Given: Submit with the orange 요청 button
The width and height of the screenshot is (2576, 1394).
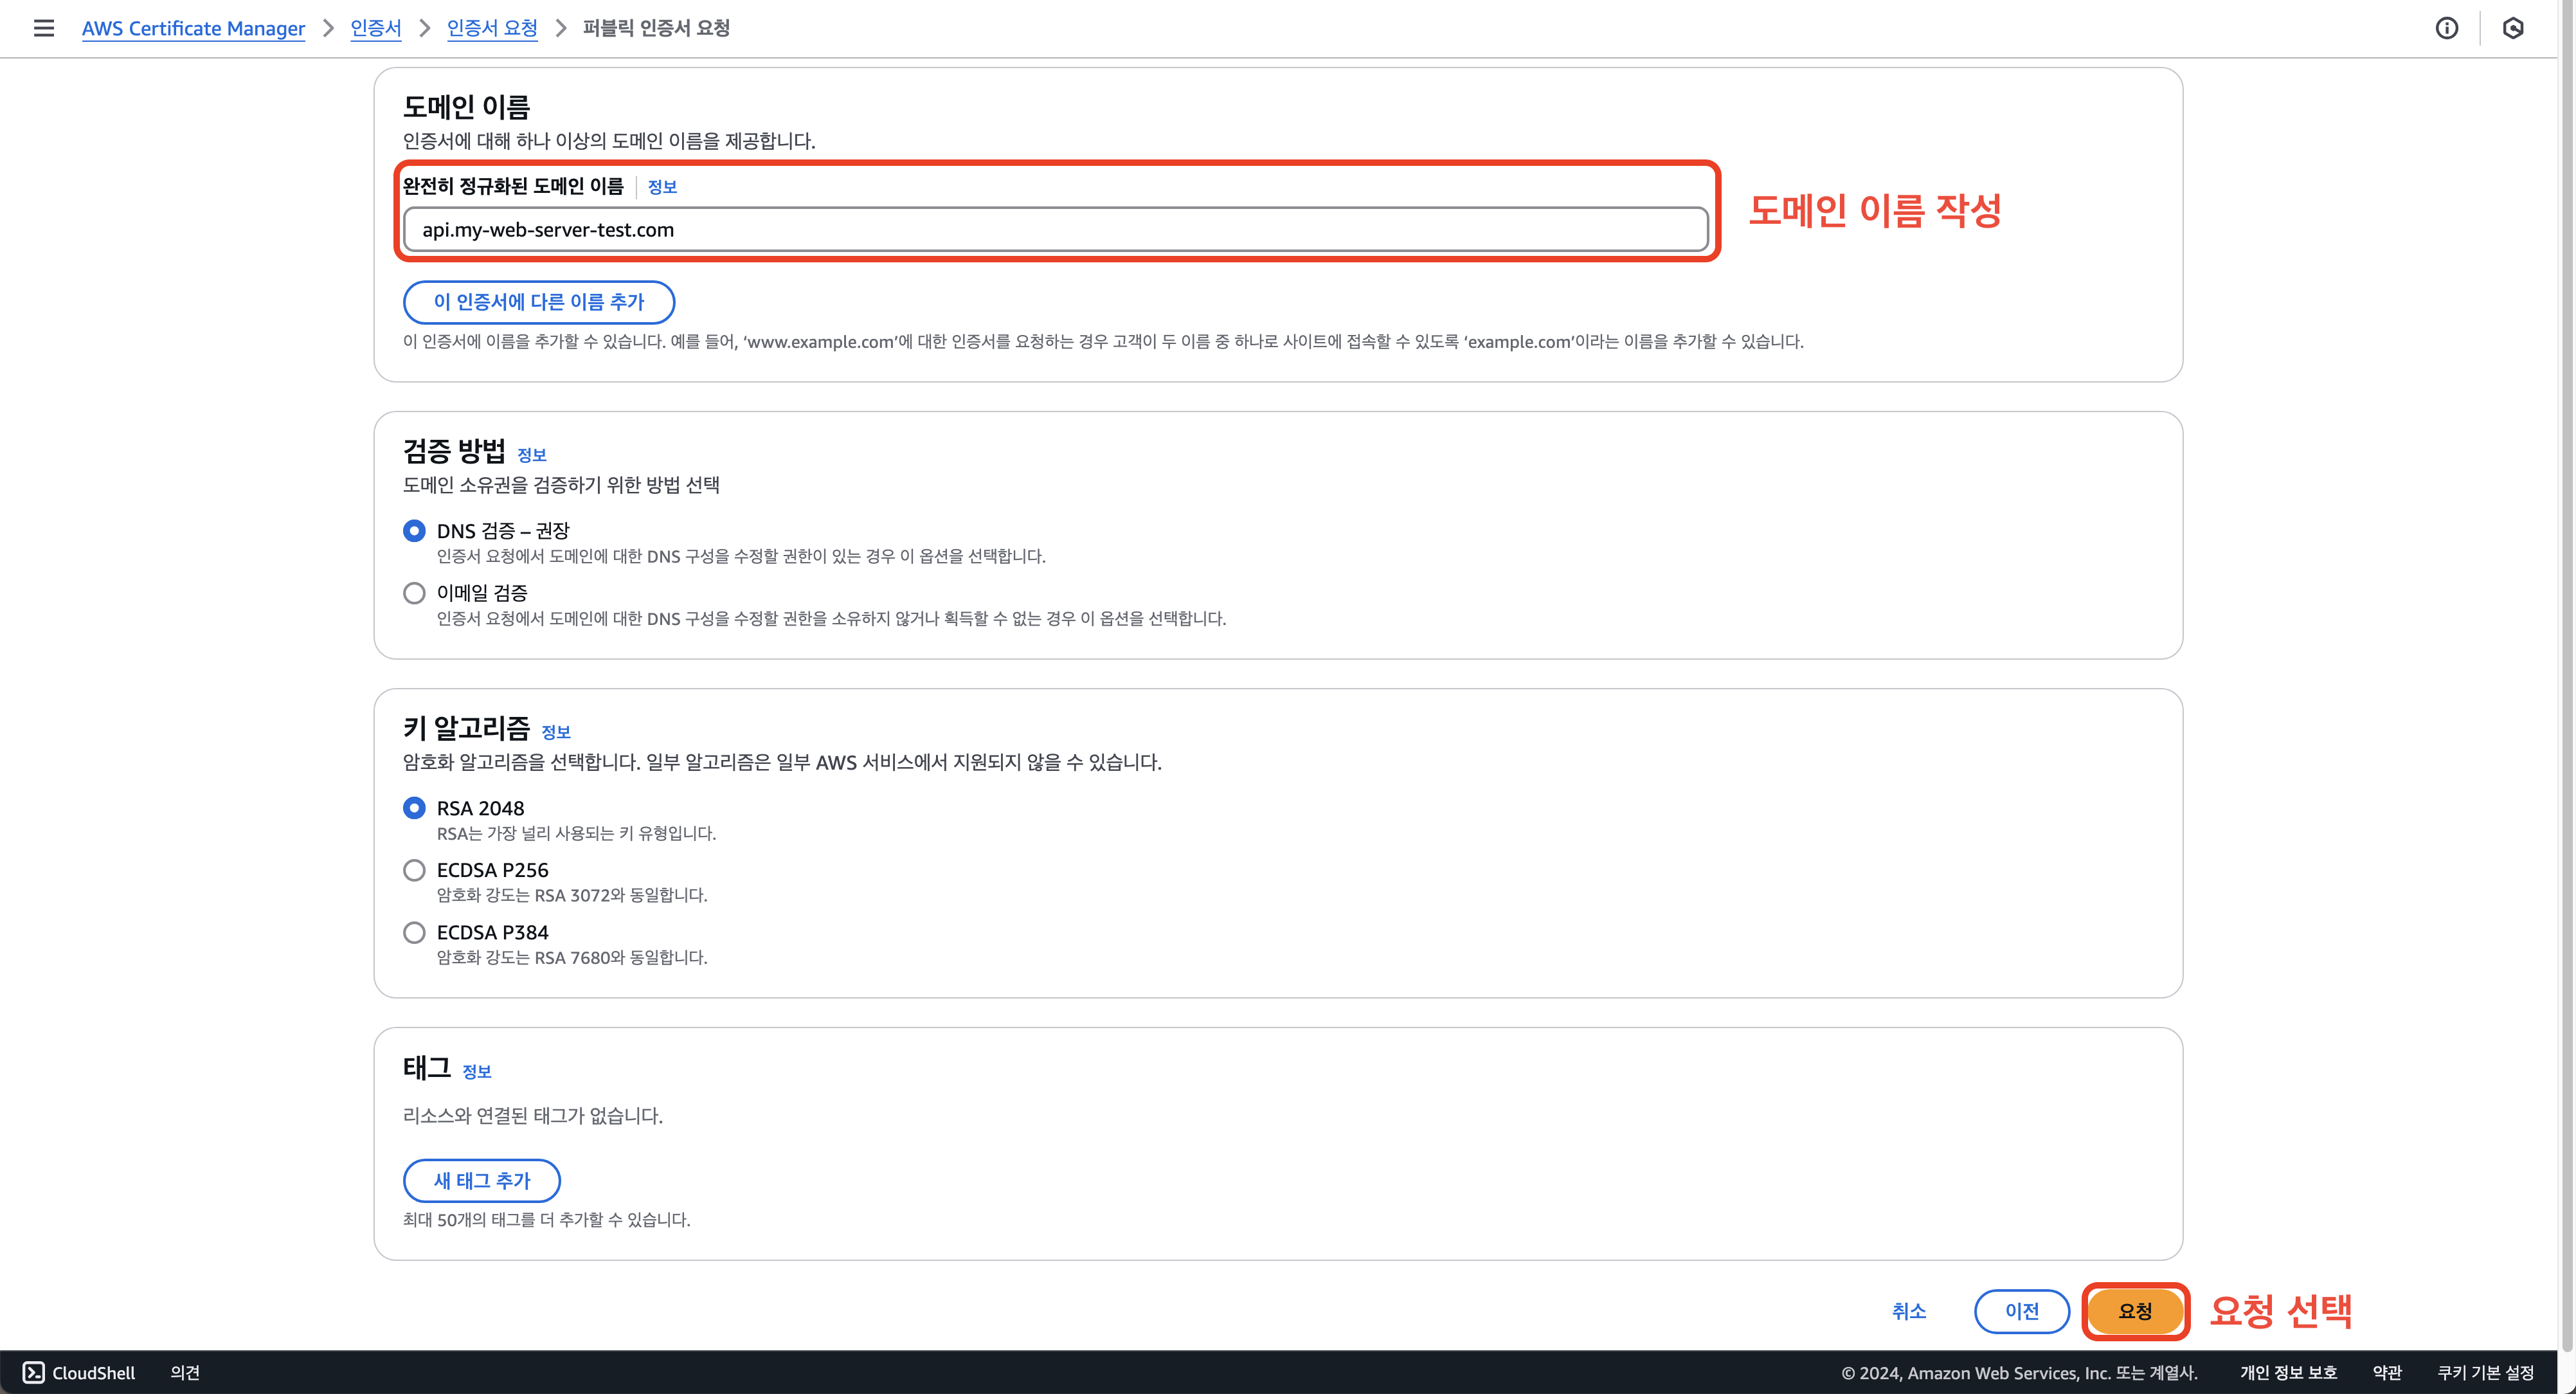Looking at the screenshot, I should (x=2135, y=1311).
